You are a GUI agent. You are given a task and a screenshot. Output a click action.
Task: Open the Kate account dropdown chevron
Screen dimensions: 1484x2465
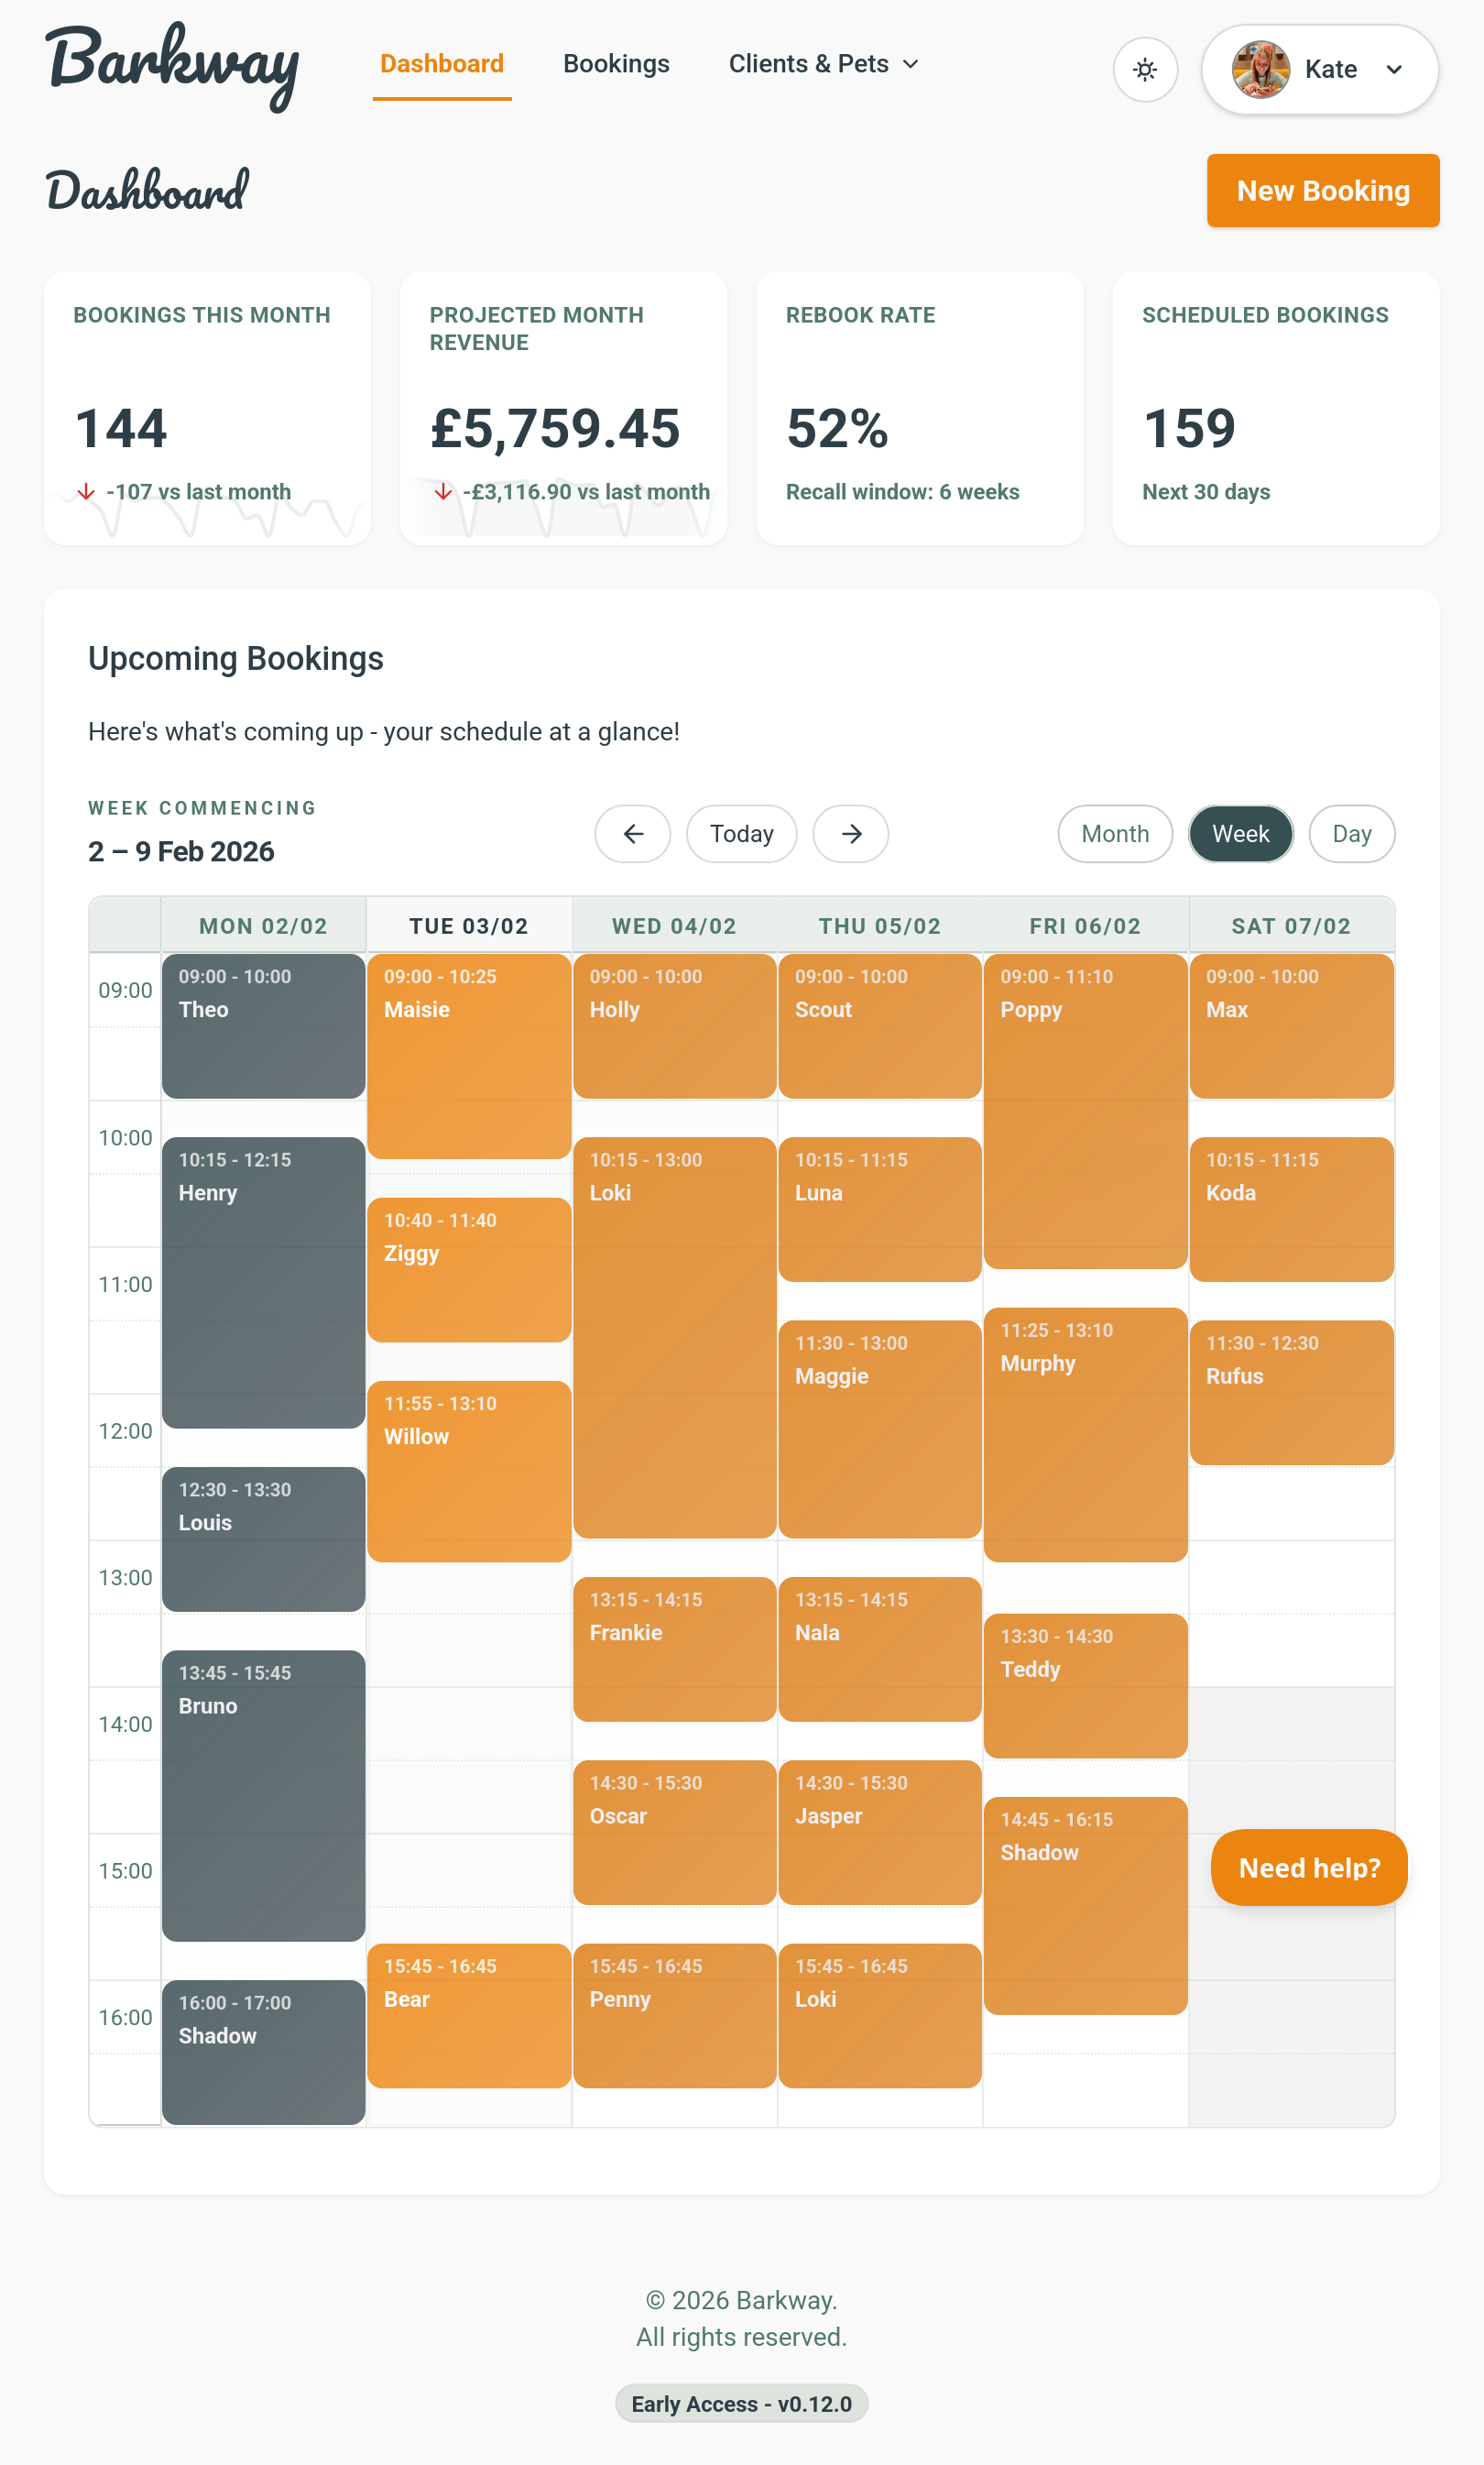[x=1392, y=69]
